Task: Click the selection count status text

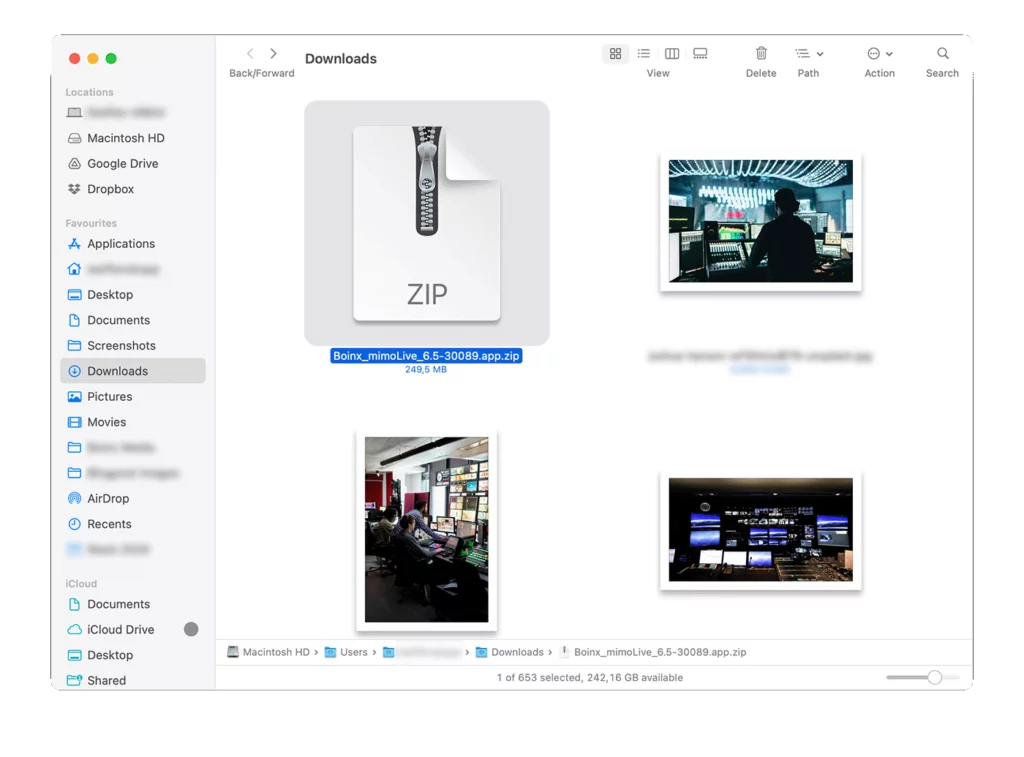Action: point(590,677)
